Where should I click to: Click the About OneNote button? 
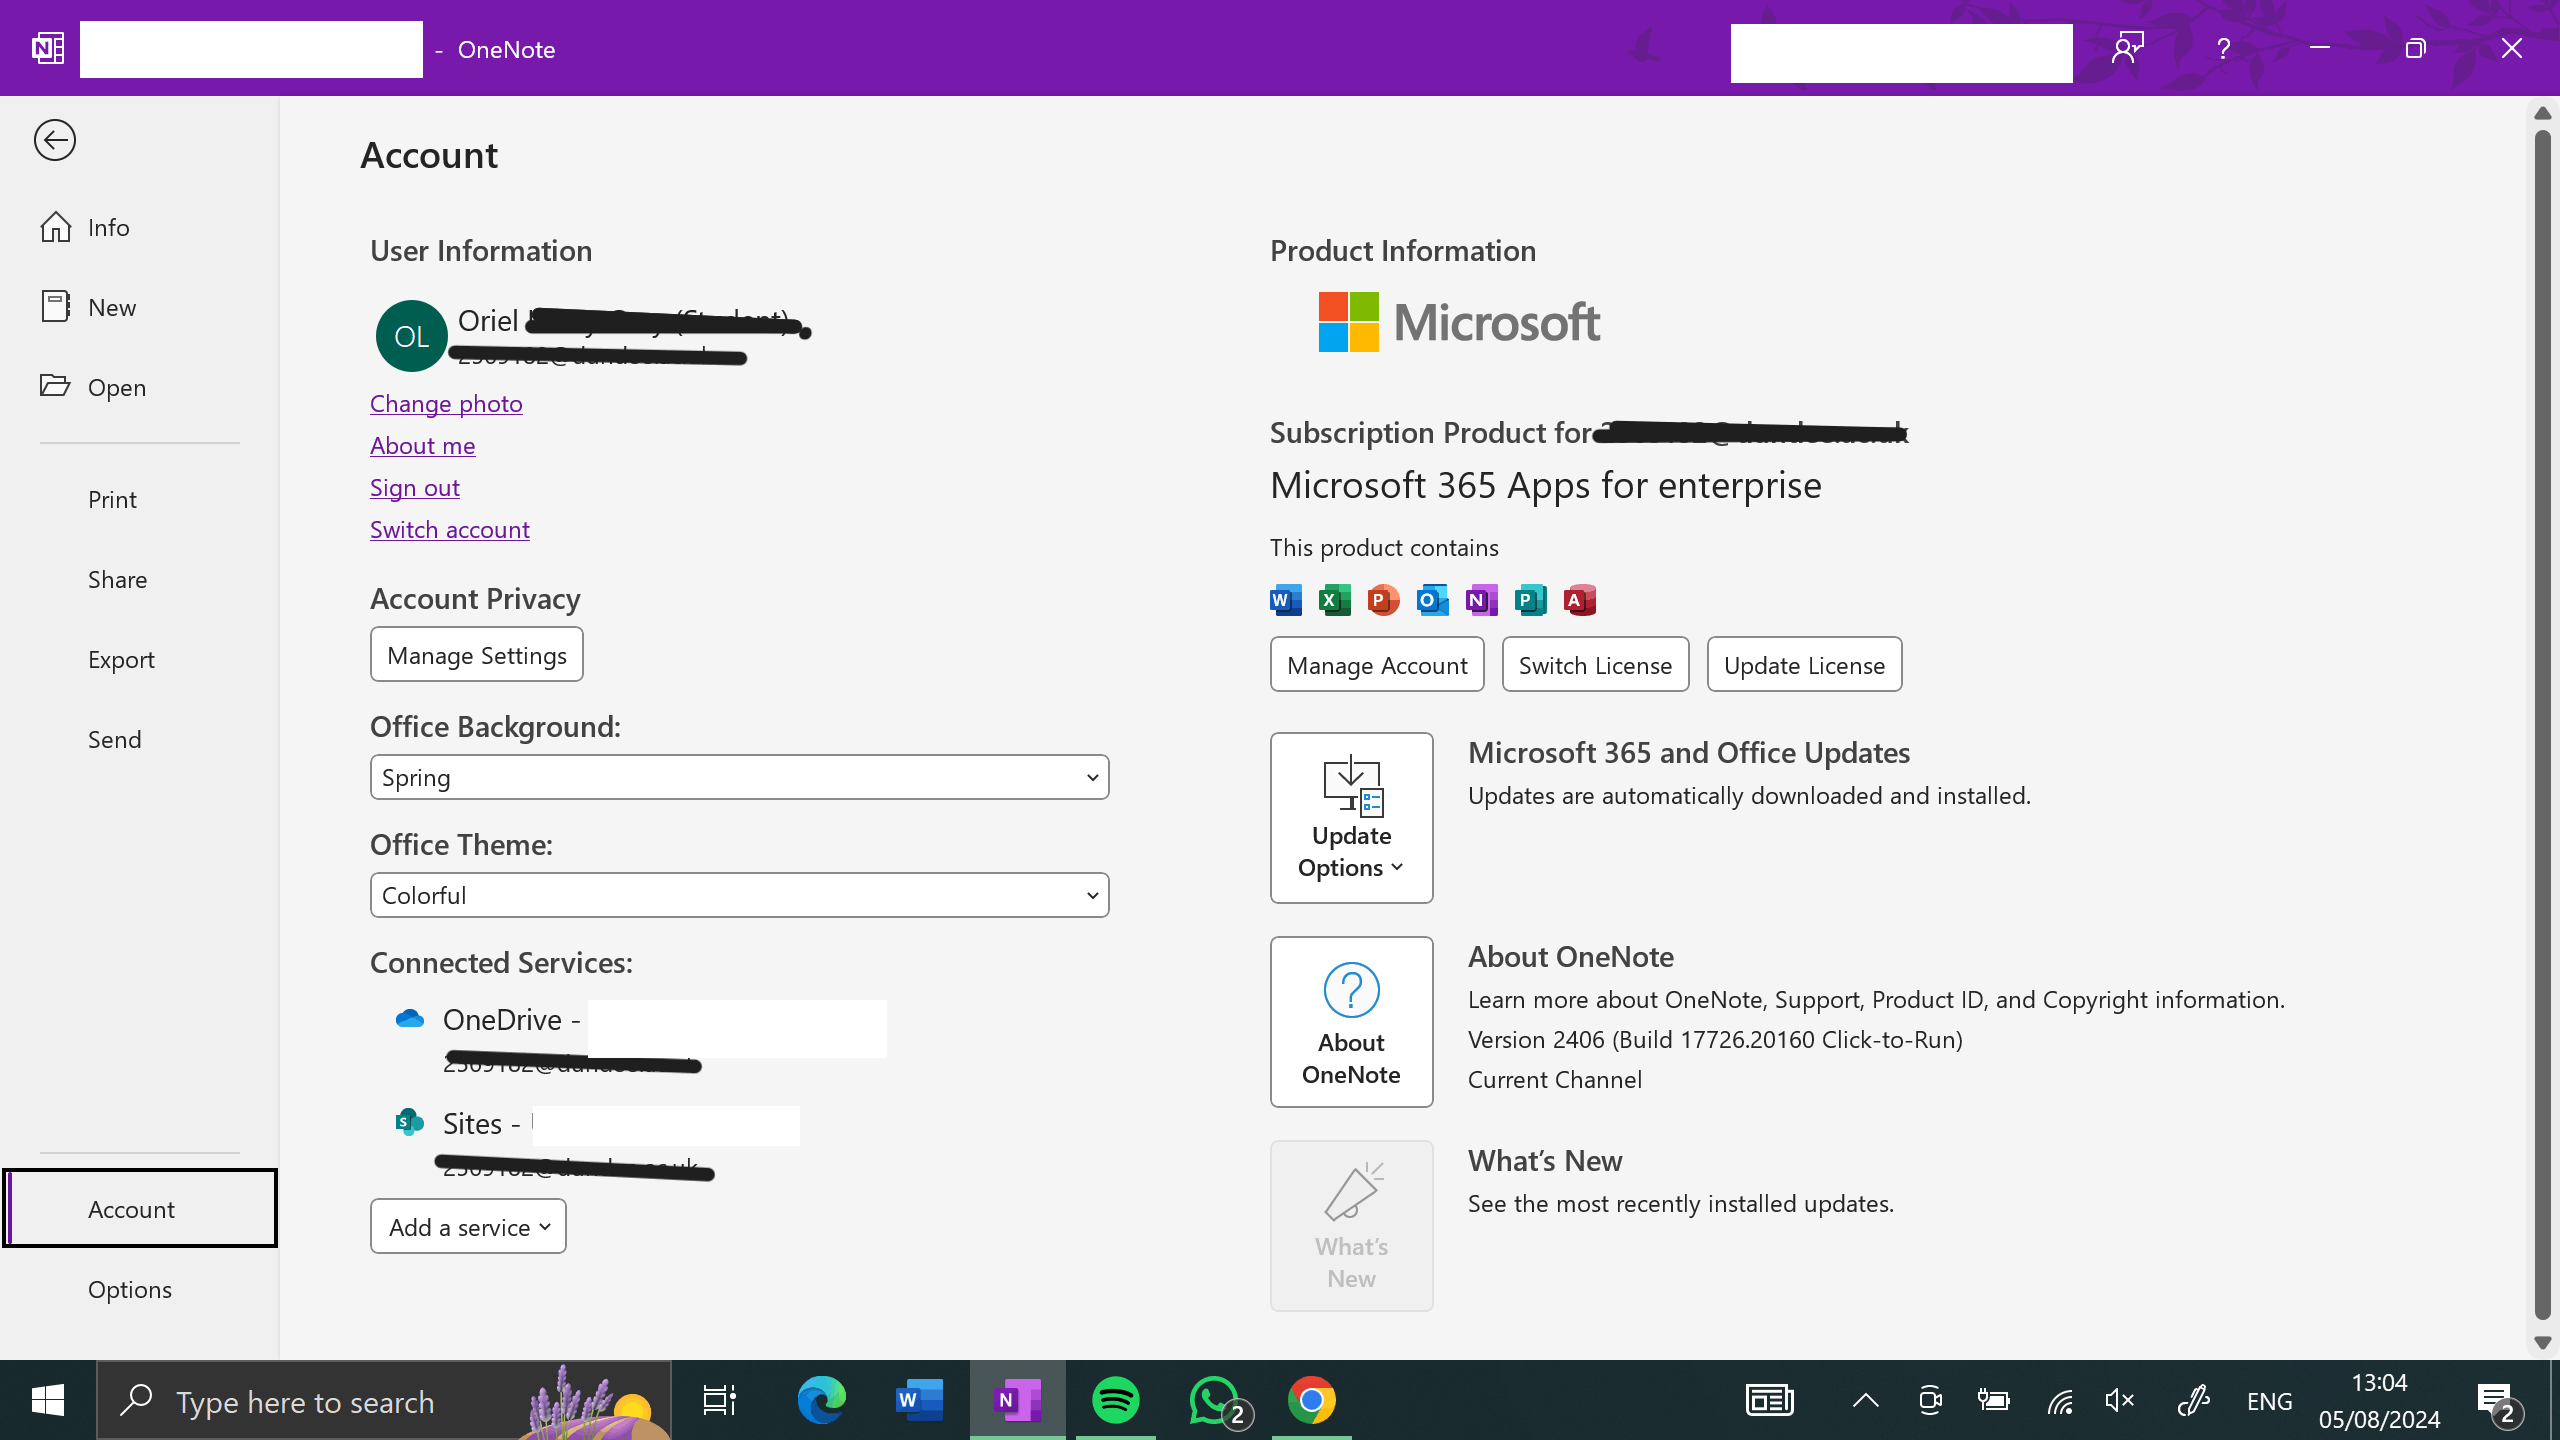pyautogui.click(x=1352, y=1022)
